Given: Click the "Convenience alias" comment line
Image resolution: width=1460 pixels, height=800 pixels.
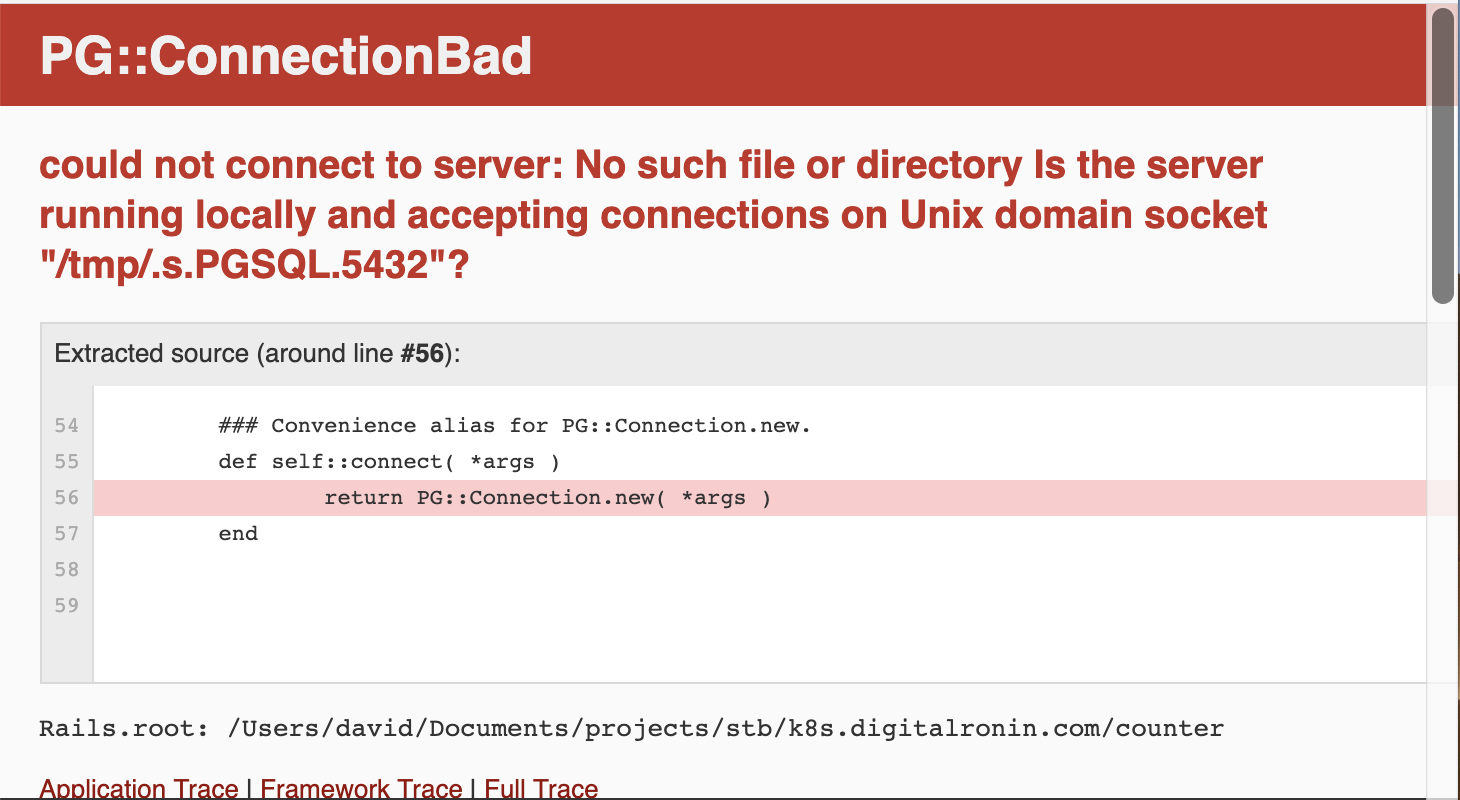Looking at the screenshot, I should [x=514, y=426].
